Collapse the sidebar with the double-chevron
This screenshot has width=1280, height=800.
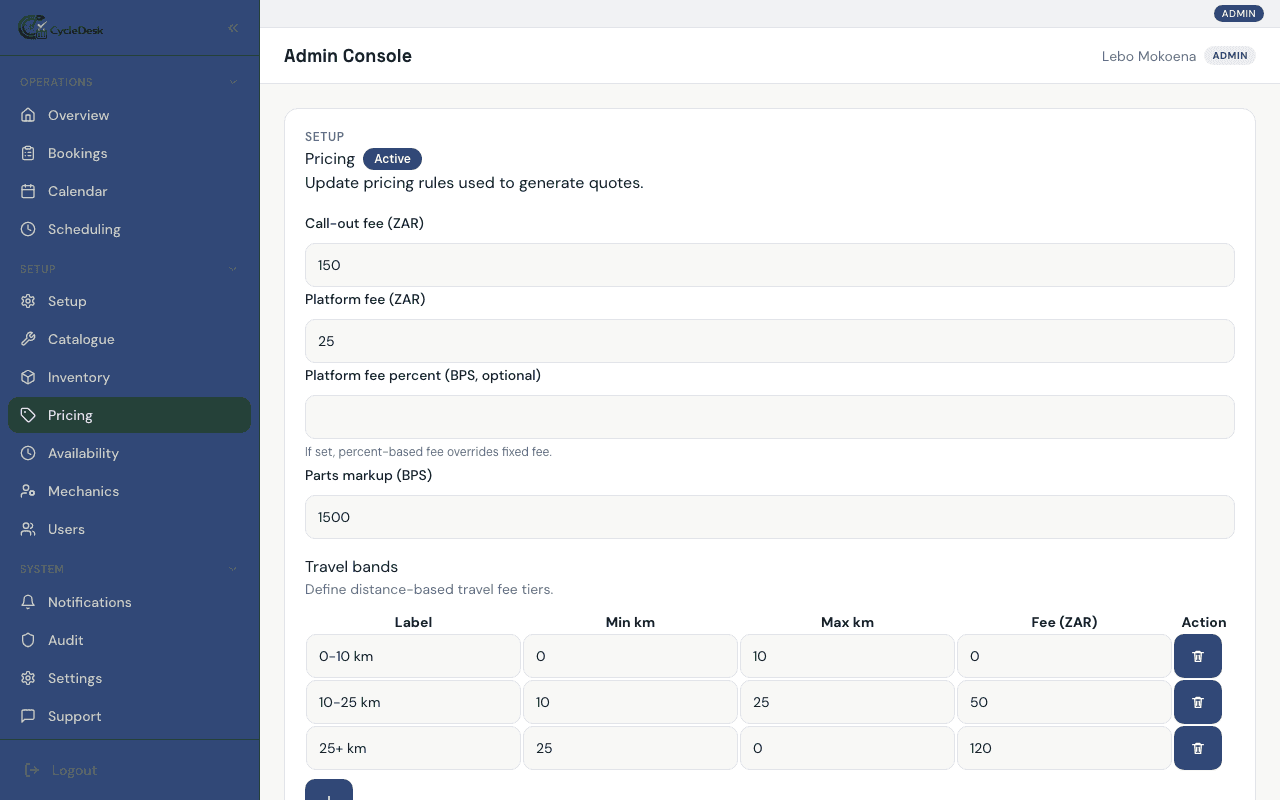coord(233,28)
